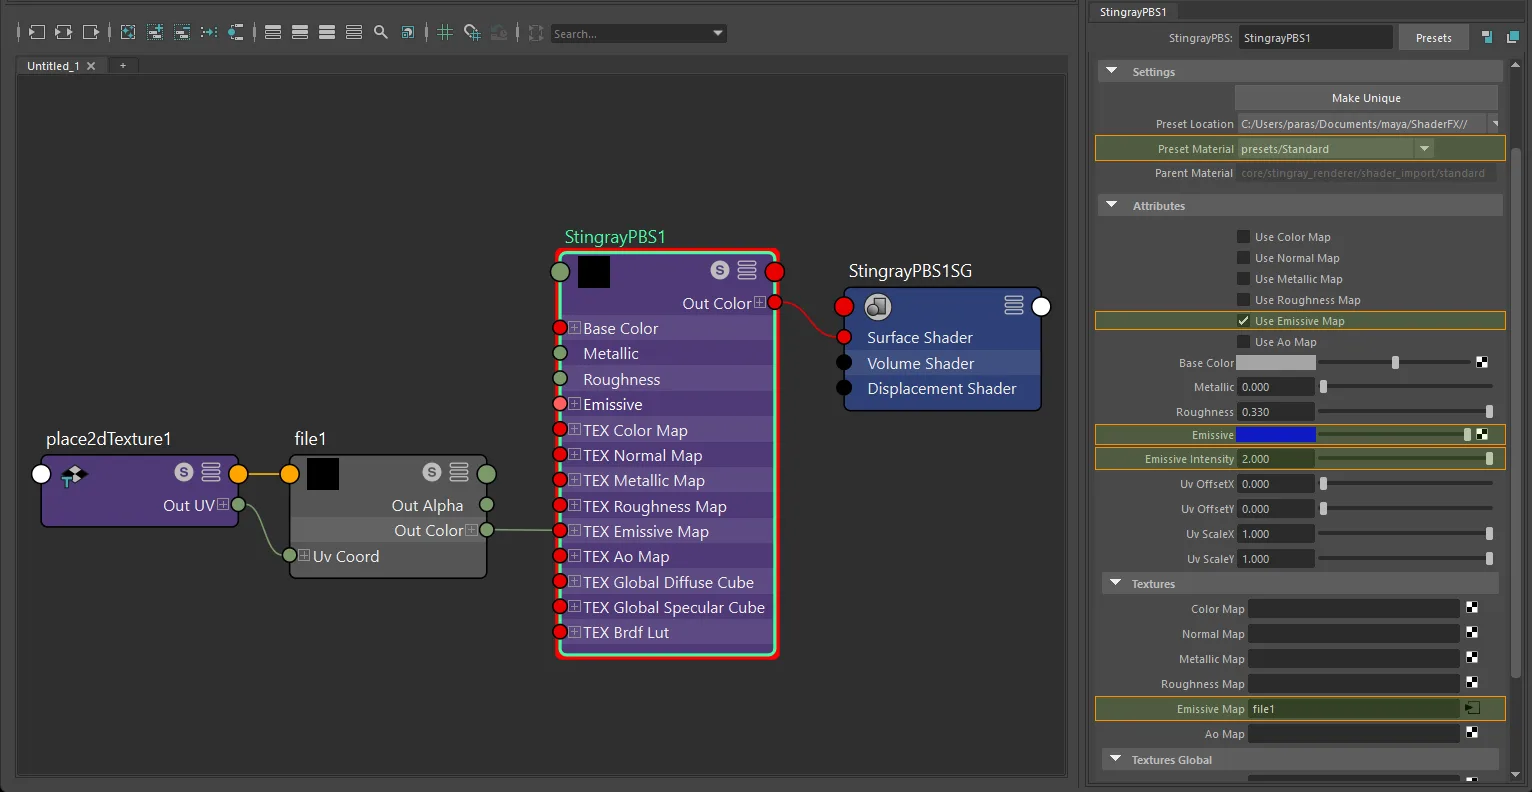Viewport: 1532px width, 792px height.
Task: Click connected-node arrow icon beside Emissive Map
Action: click(1472, 708)
